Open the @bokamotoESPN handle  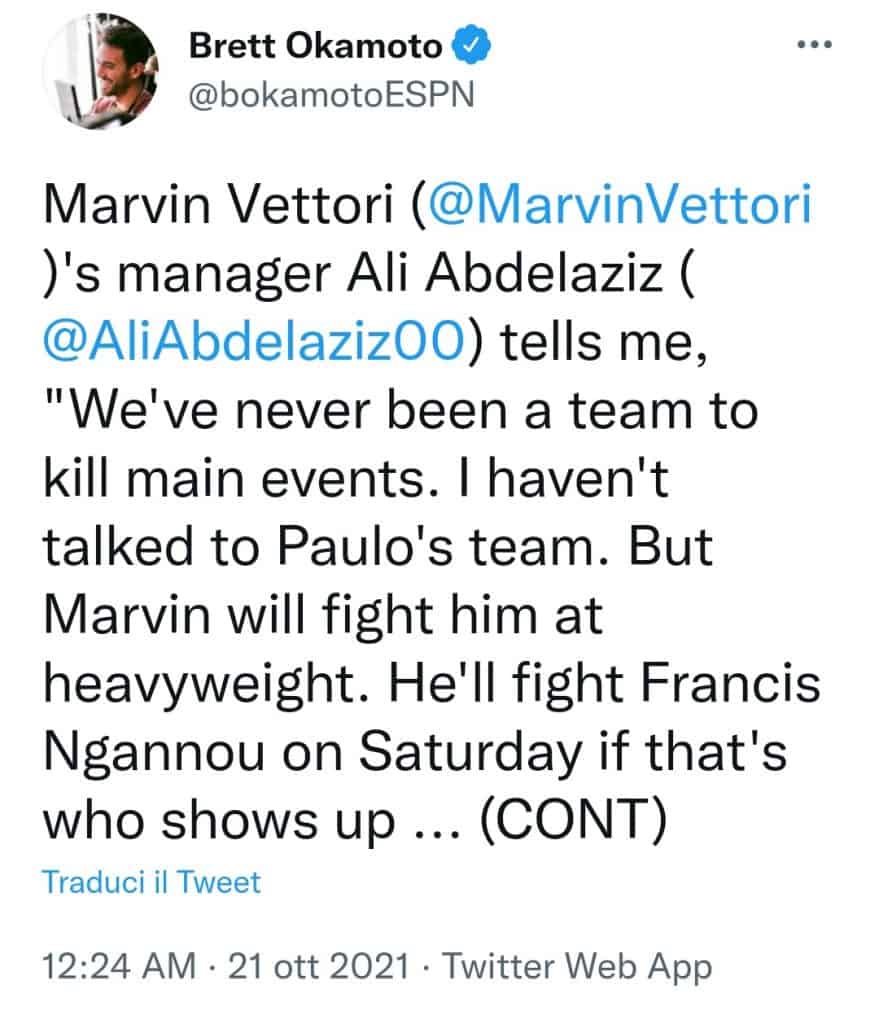330,93
